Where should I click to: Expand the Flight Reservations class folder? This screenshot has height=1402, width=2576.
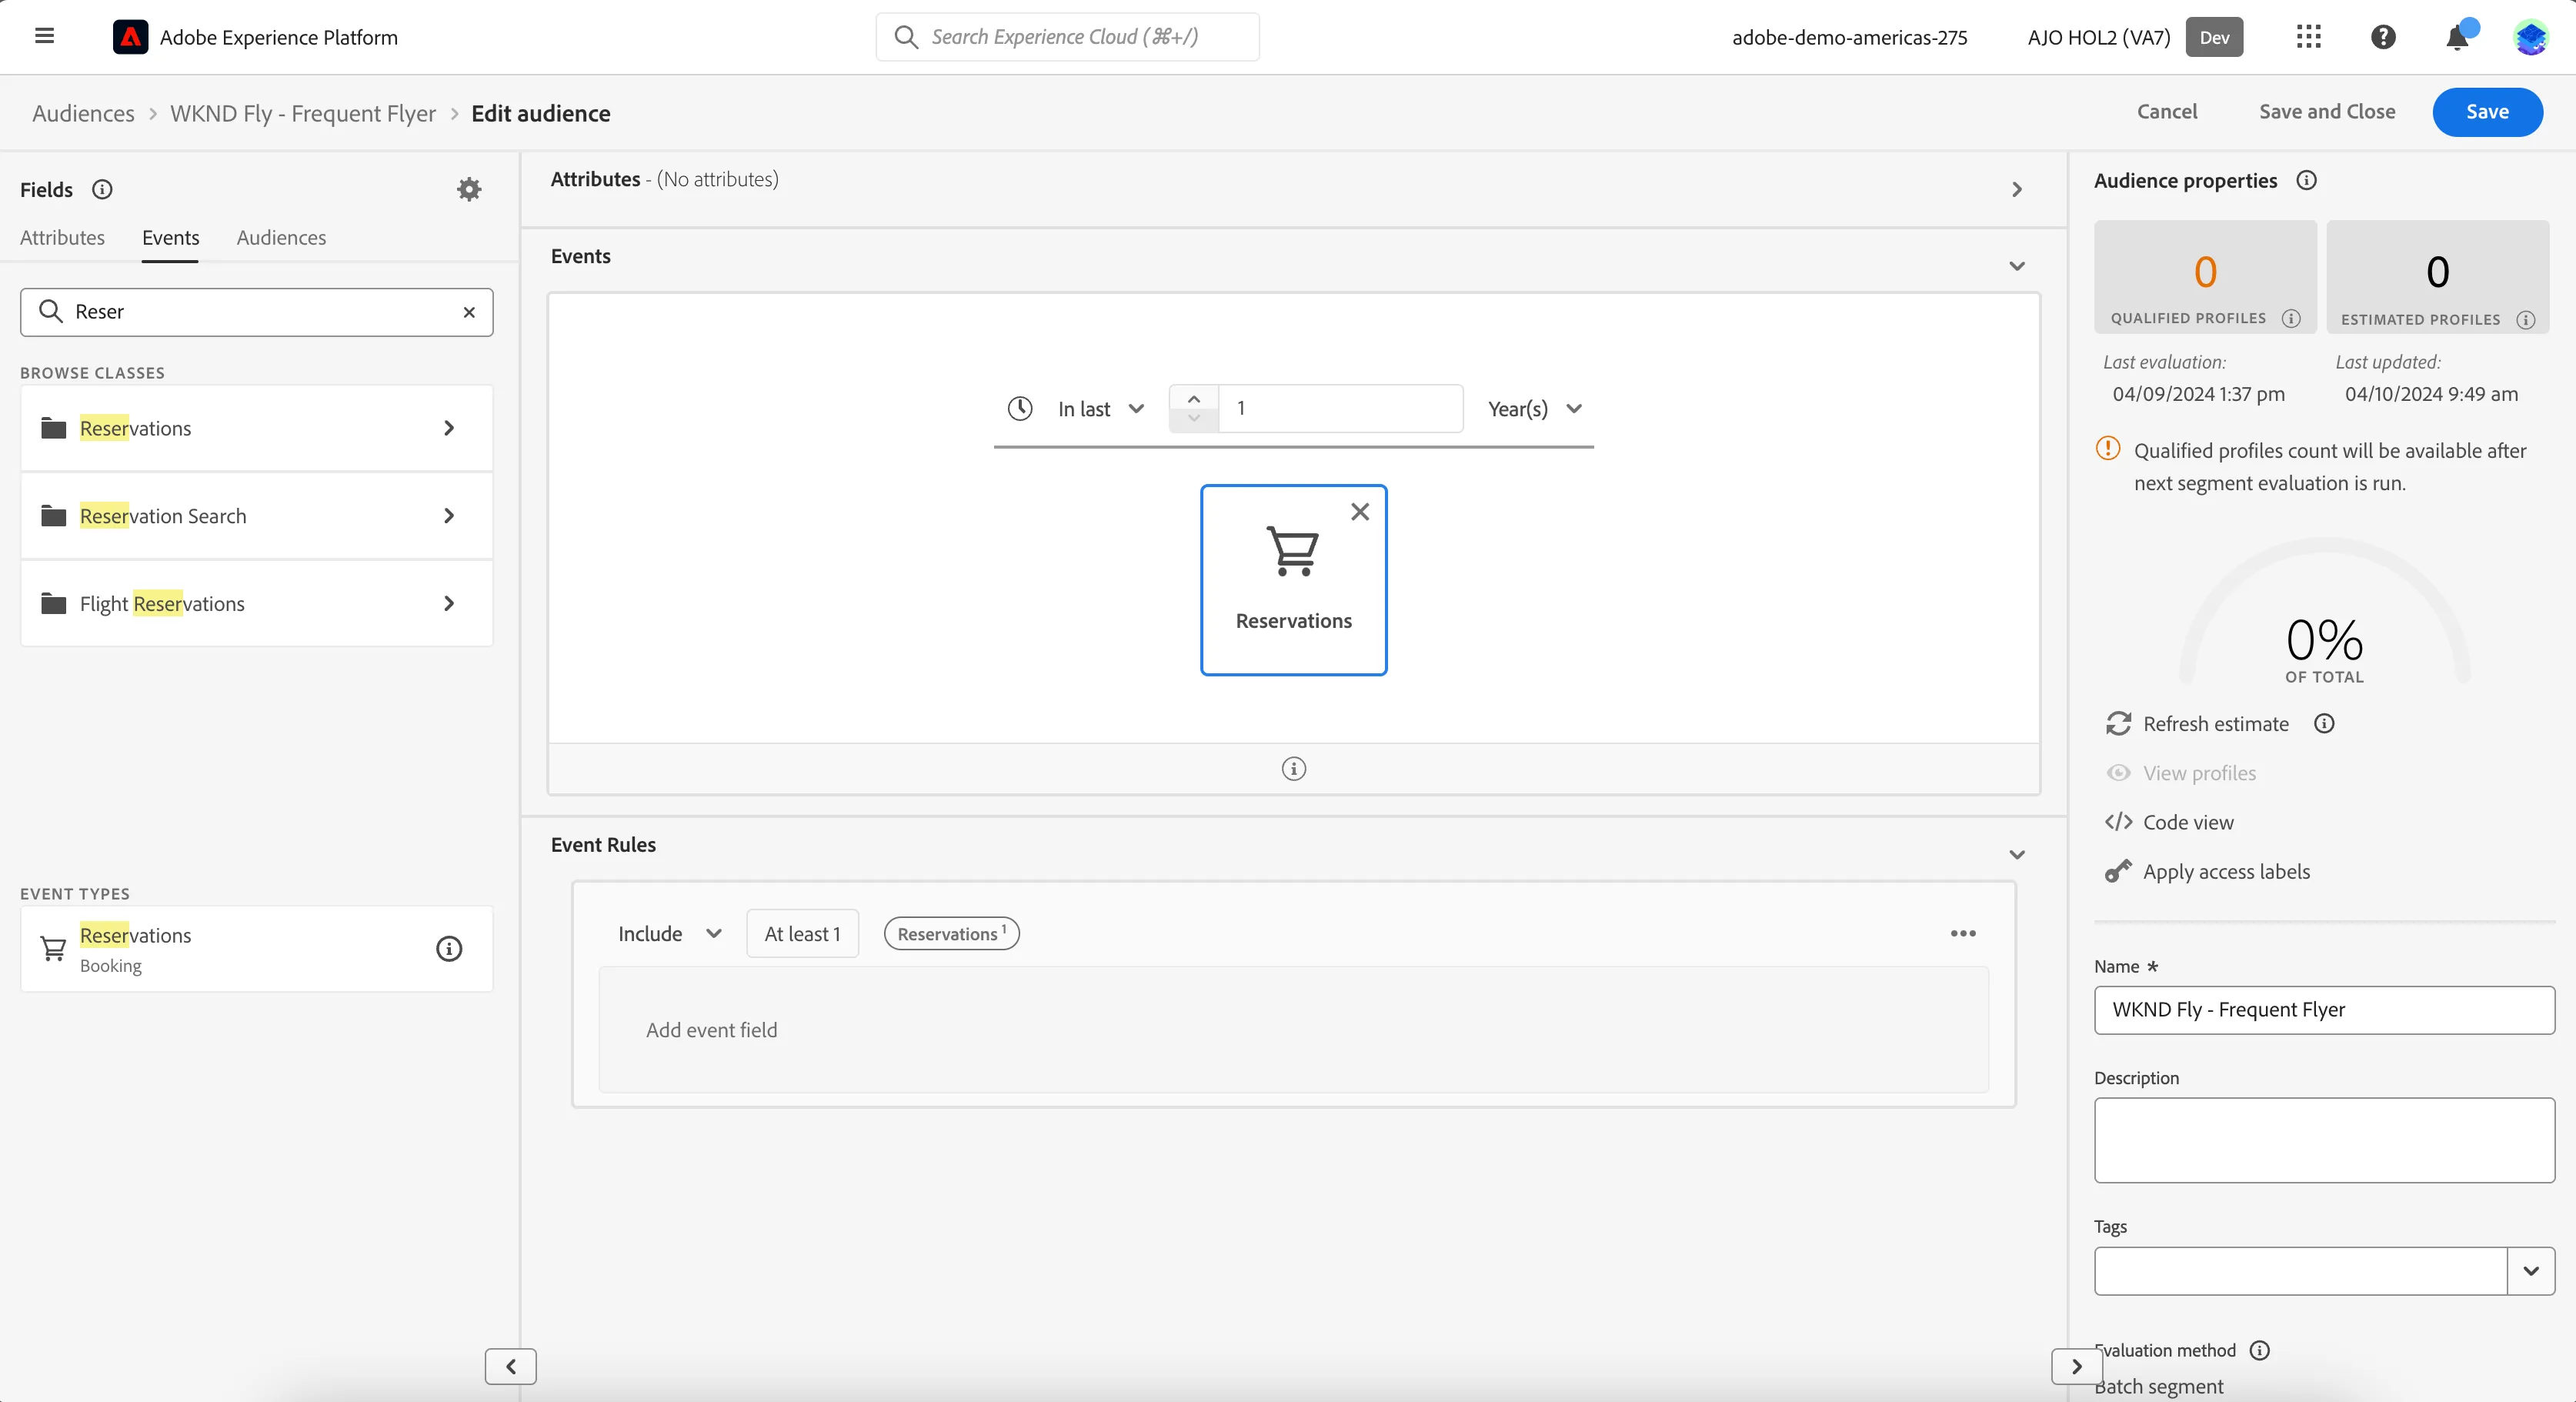257,603
